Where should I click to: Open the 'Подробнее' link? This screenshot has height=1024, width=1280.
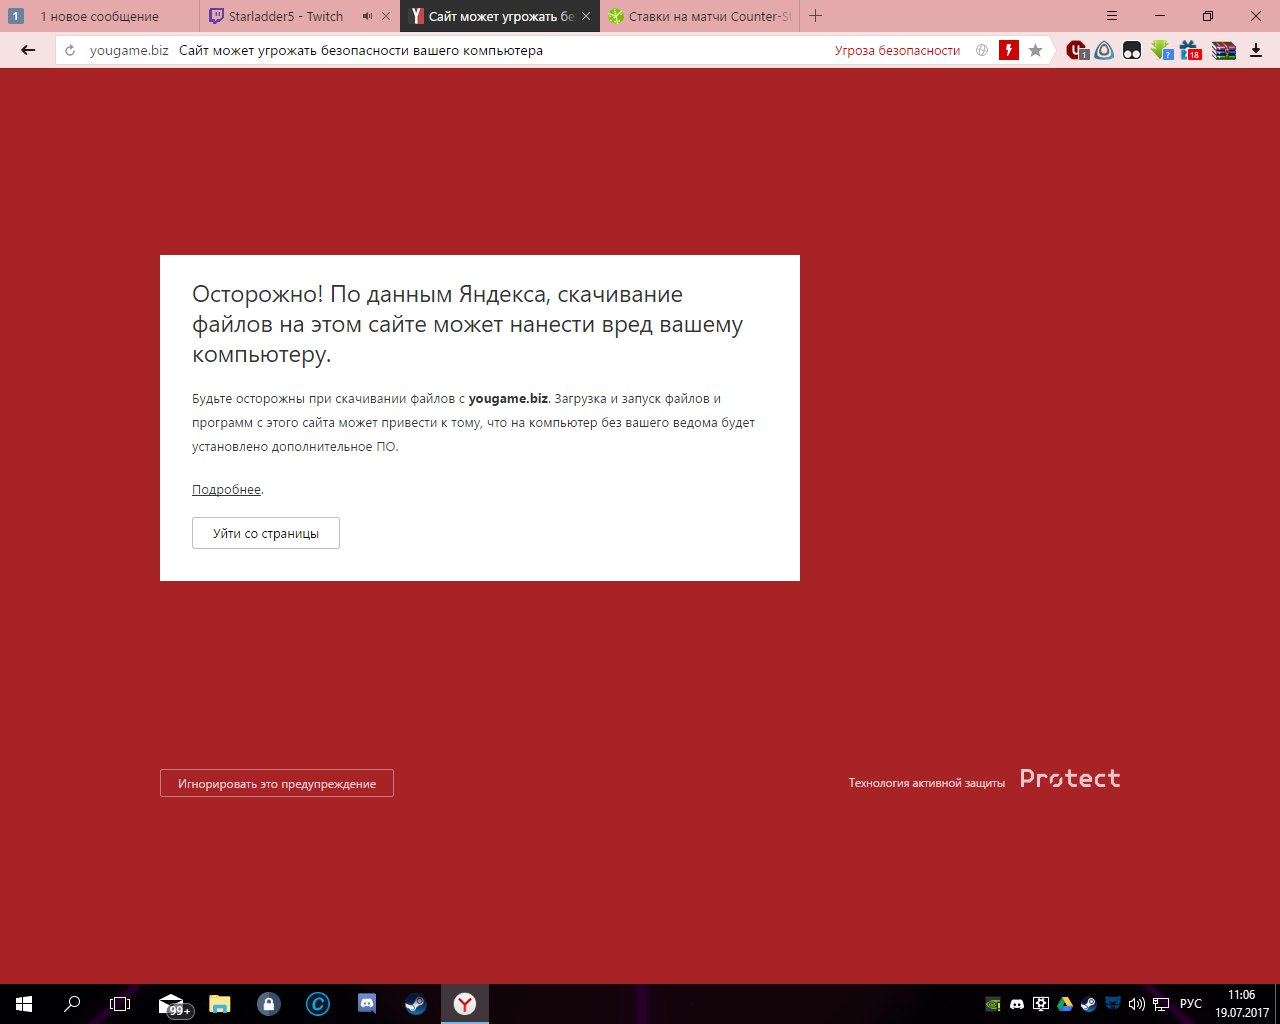pyautogui.click(x=226, y=490)
